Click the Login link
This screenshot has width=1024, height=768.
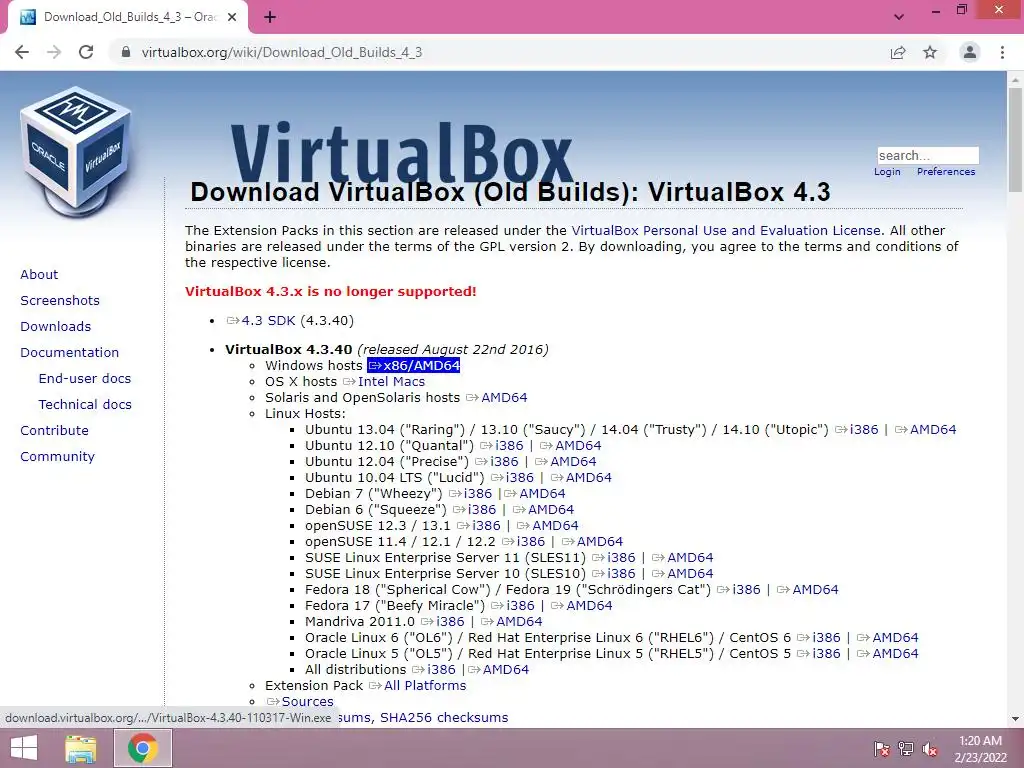click(887, 172)
